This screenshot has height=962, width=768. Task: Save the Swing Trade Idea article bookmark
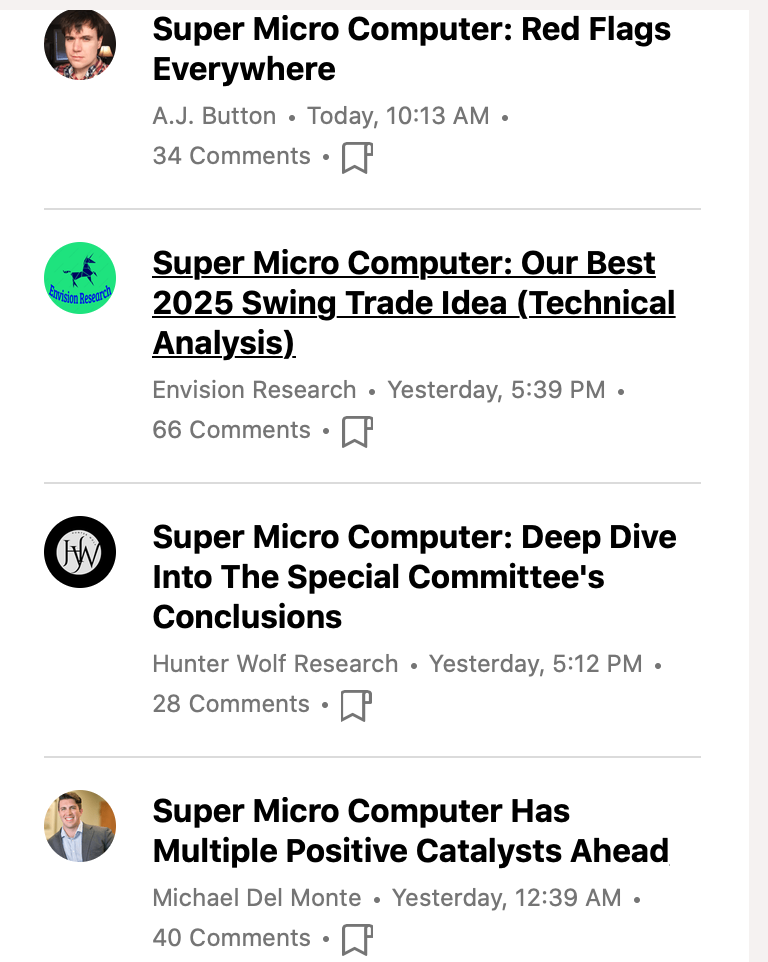(x=357, y=432)
